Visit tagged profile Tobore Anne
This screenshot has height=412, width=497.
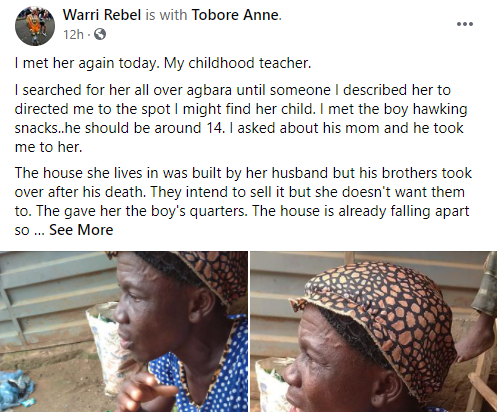(x=235, y=15)
